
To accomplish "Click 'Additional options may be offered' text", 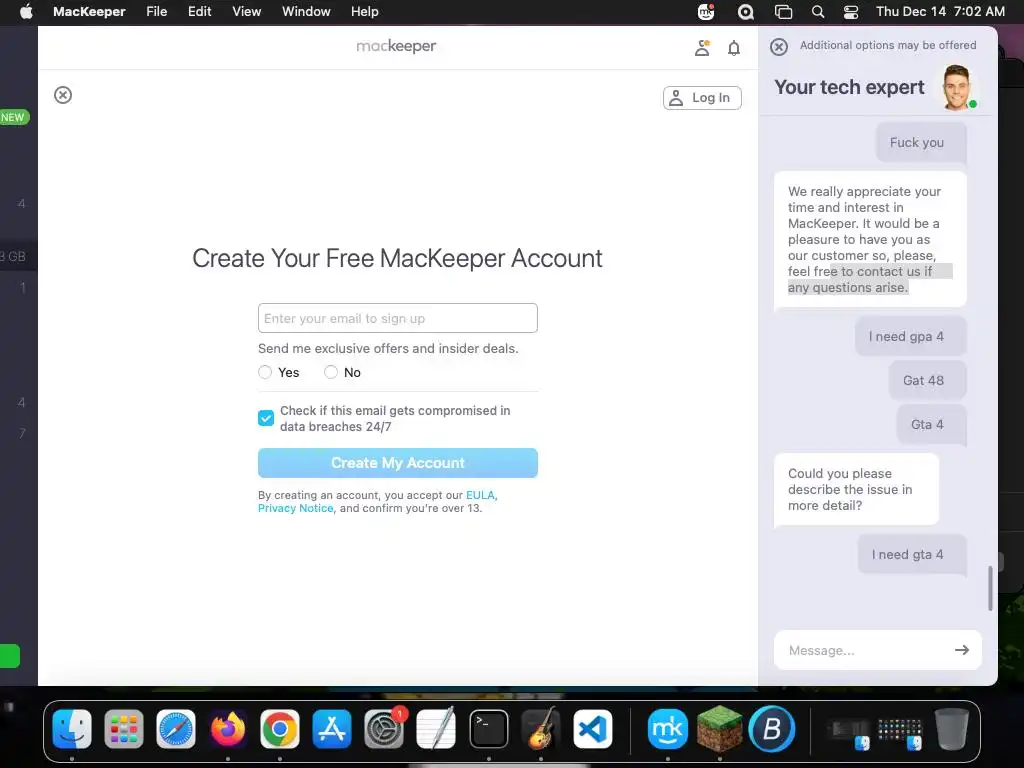I will pyautogui.click(x=888, y=45).
